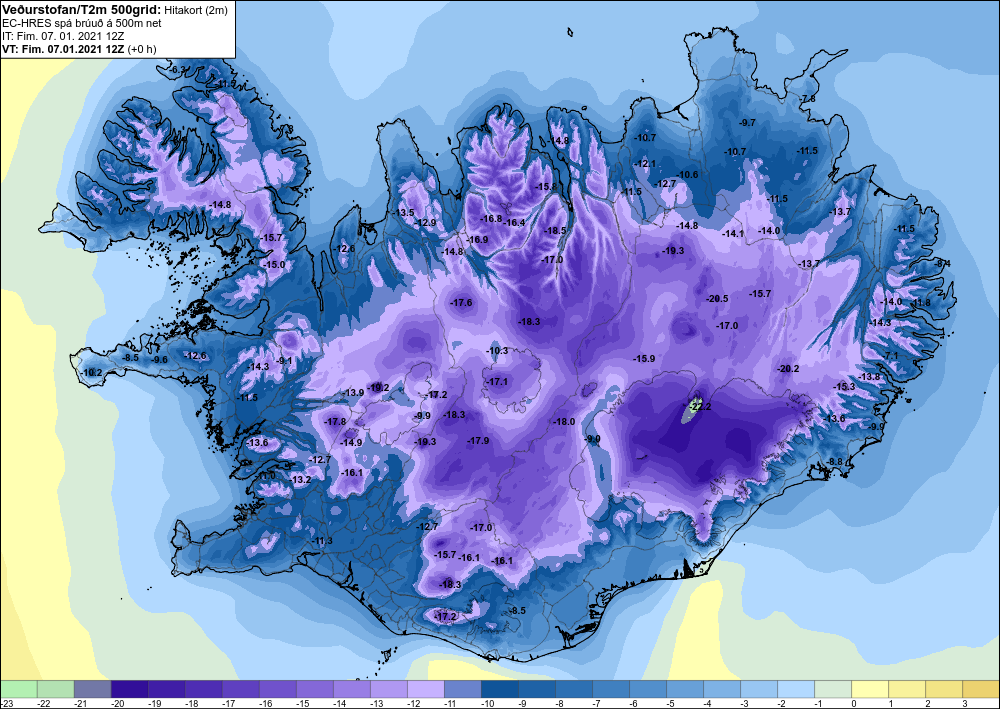Viewport: 1000px width, 709px height.
Task: Select the -6.3 temperature label
Action: [x=178, y=69]
